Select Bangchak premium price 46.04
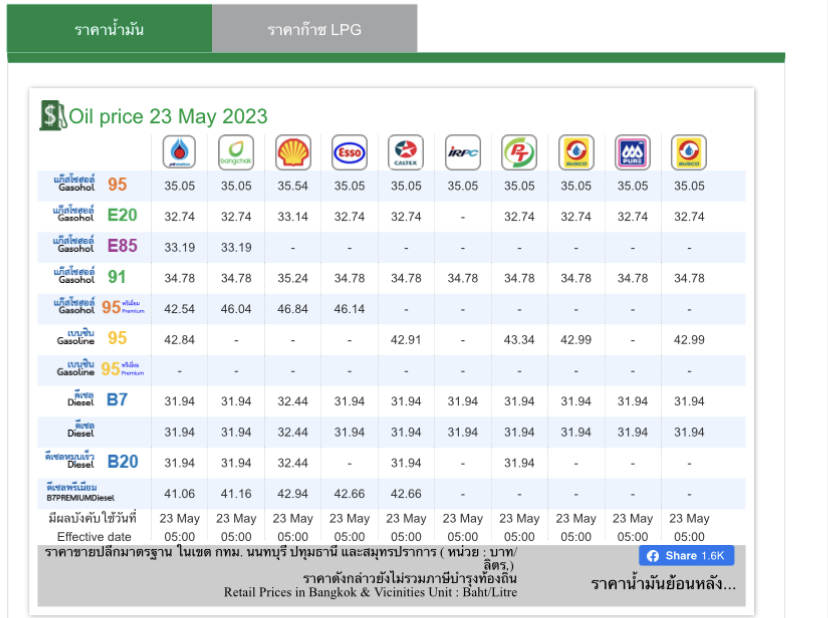 pos(236,309)
